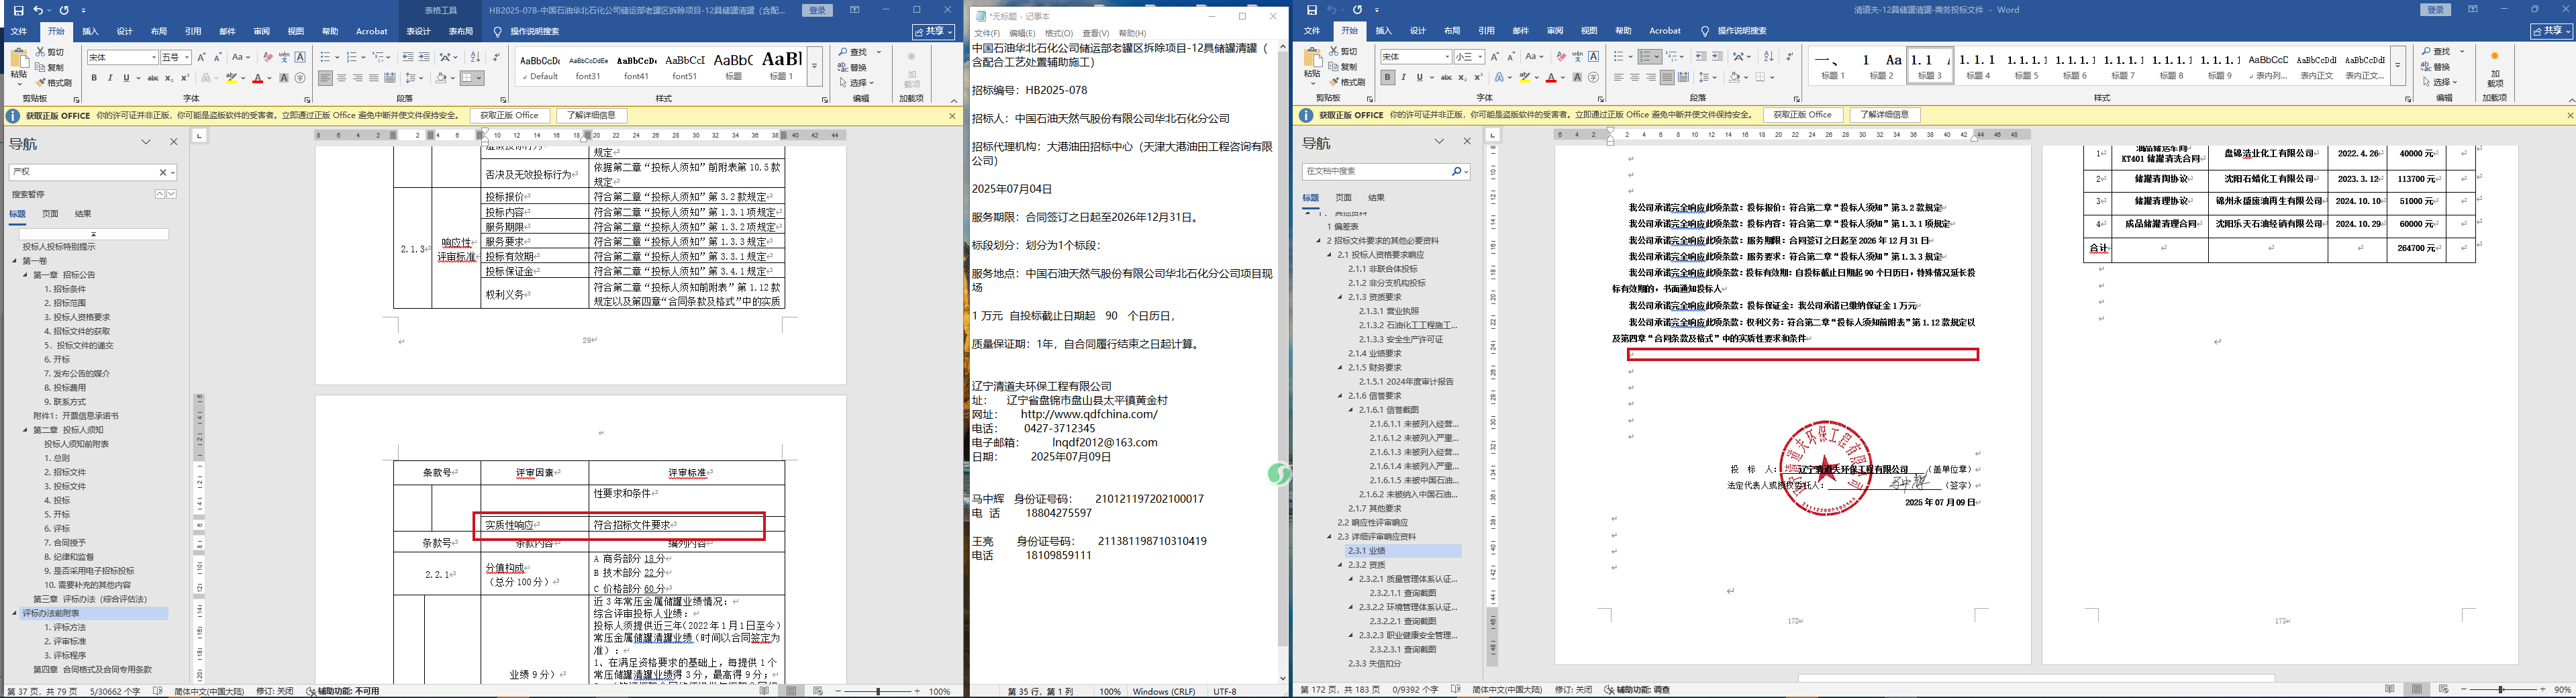Toggle right alignment in right Word ribbon
The image size is (2576, 698).
[x=1651, y=77]
